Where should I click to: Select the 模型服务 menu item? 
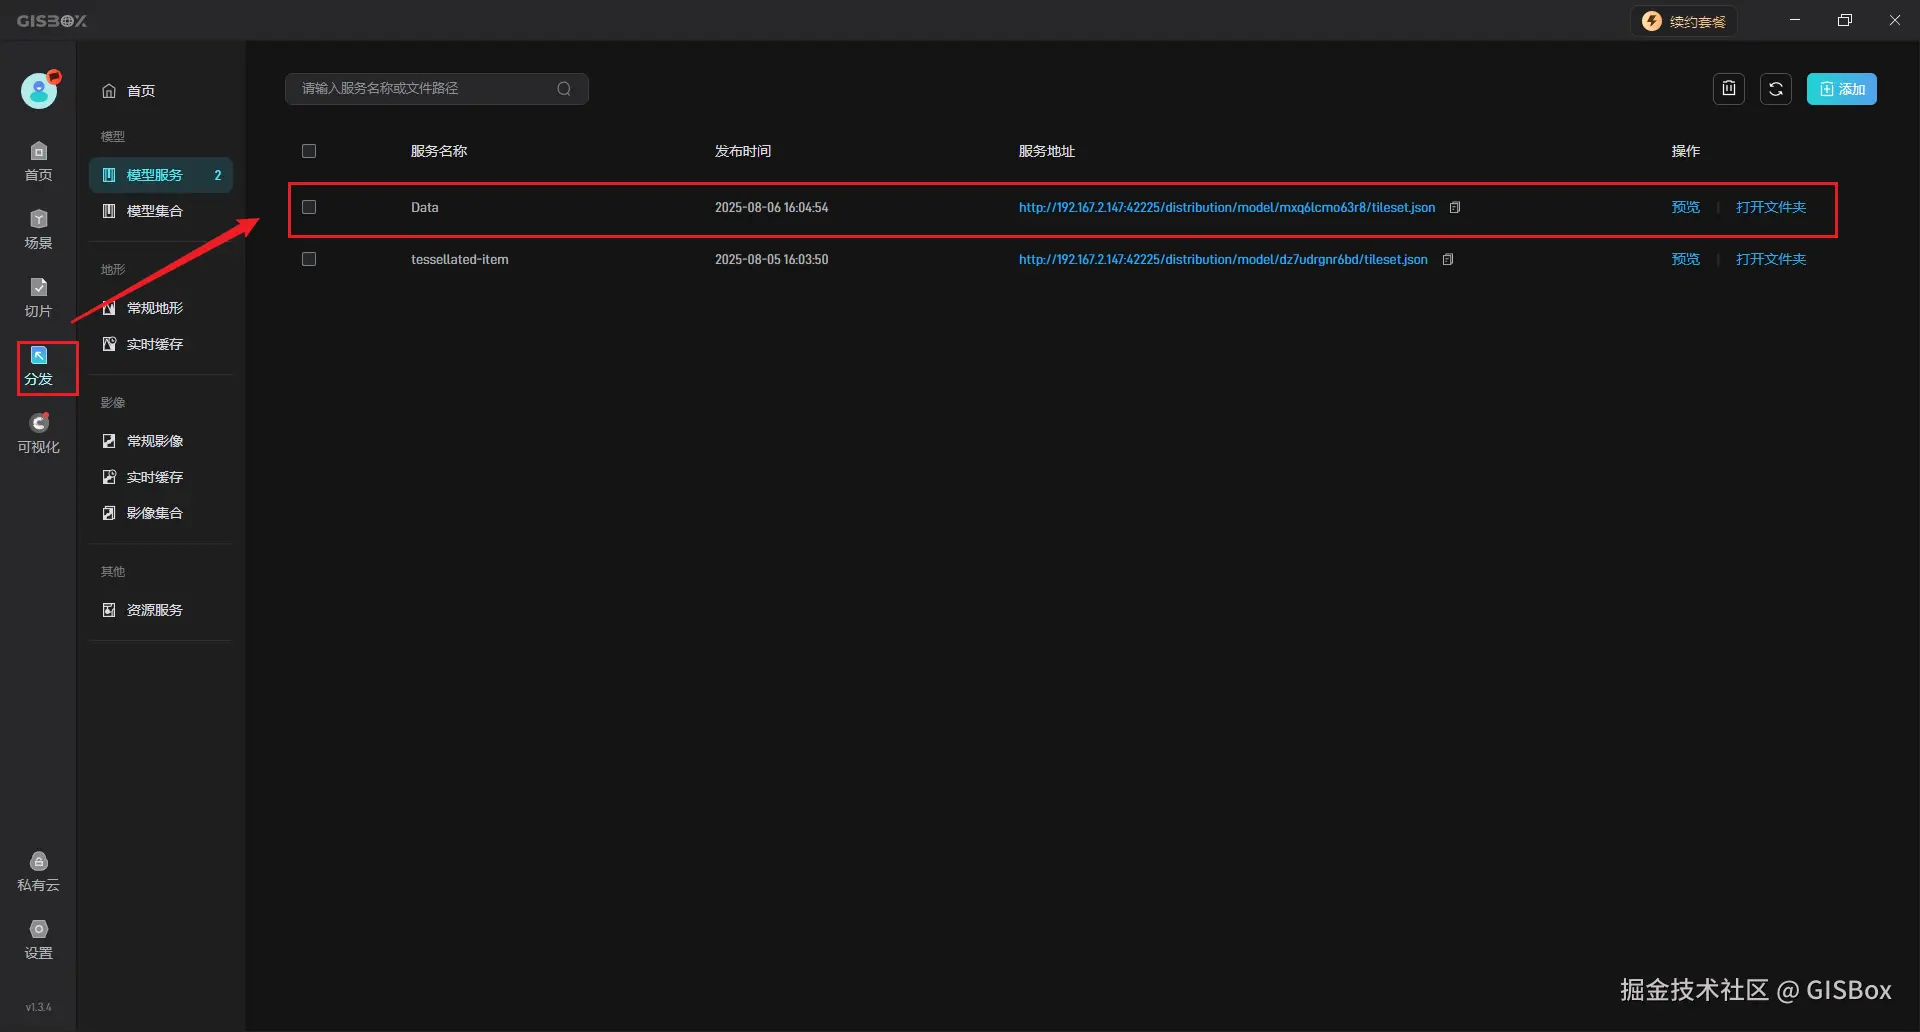pos(161,175)
